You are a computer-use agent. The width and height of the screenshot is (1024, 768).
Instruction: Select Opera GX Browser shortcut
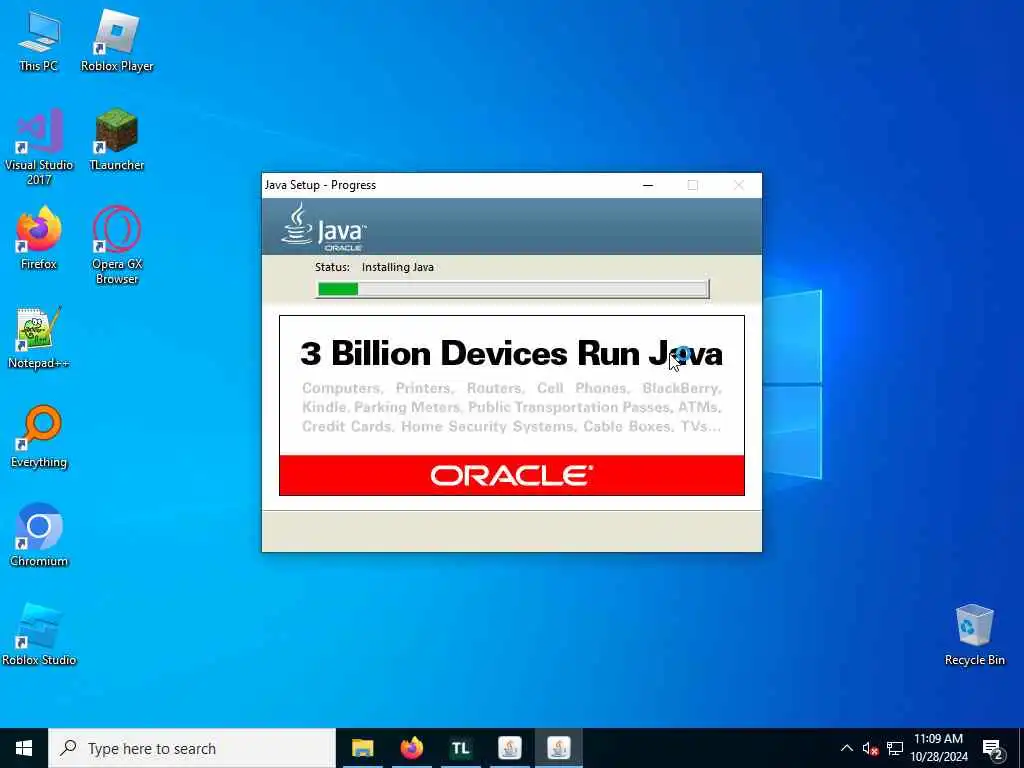click(x=117, y=246)
